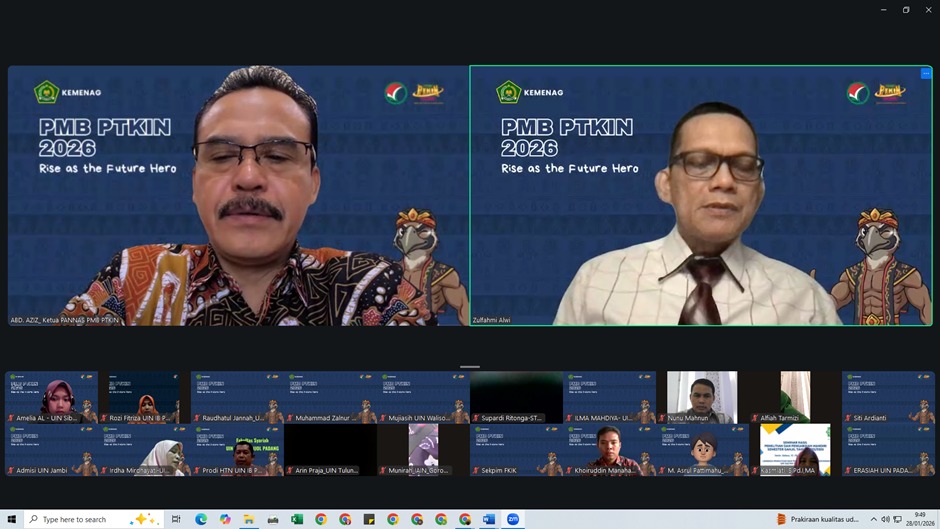Open the Windows Start menu
The height and width of the screenshot is (529, 940).
tap(11, 519)
